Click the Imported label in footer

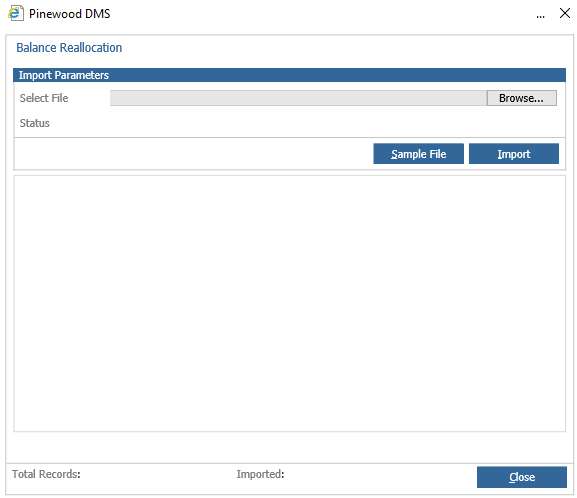pyautogui.click(x=261, y=474)
